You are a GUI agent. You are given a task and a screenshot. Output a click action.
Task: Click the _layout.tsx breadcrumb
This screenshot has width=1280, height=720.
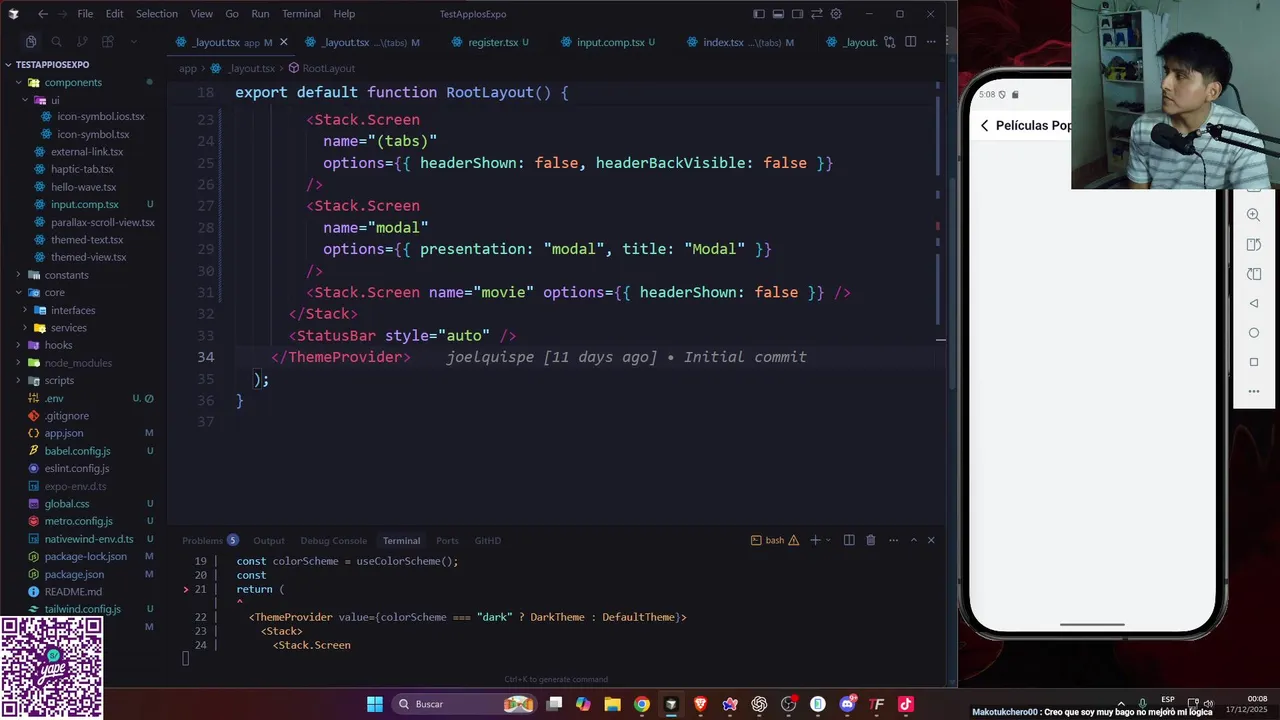tap(244, 68)
